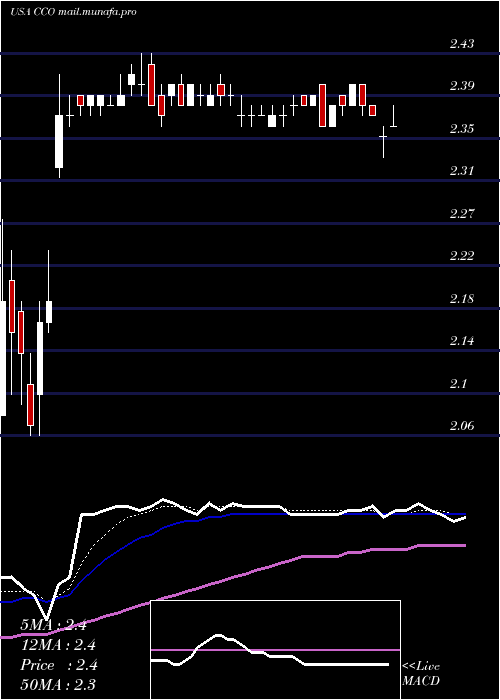This screenshot has height=700, width=500.
Task: Click the 2.22 price axis label
Action: tap(462, 256)
